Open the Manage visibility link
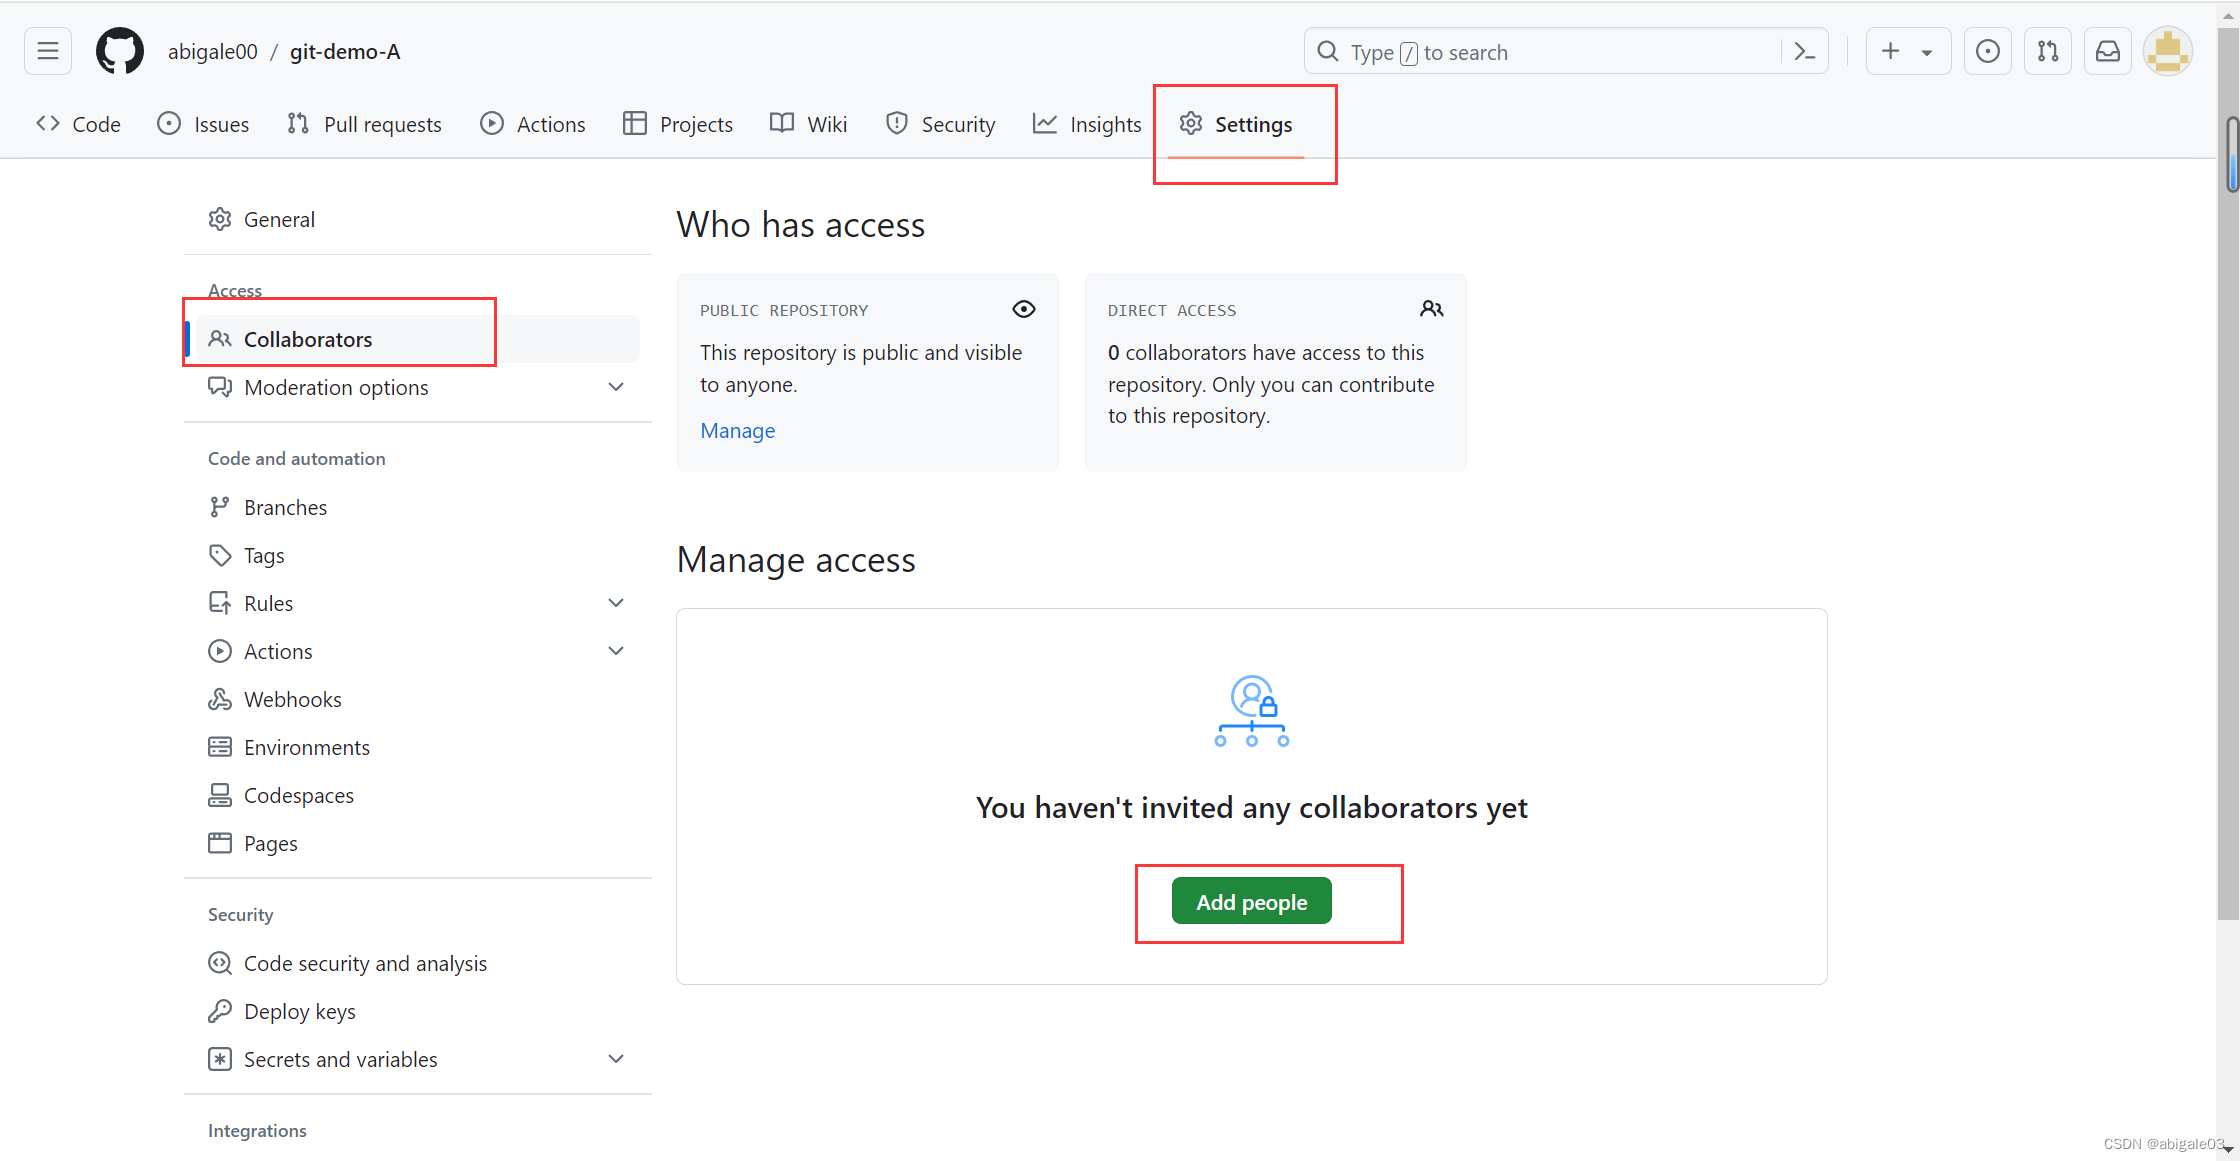 (737, 431)
